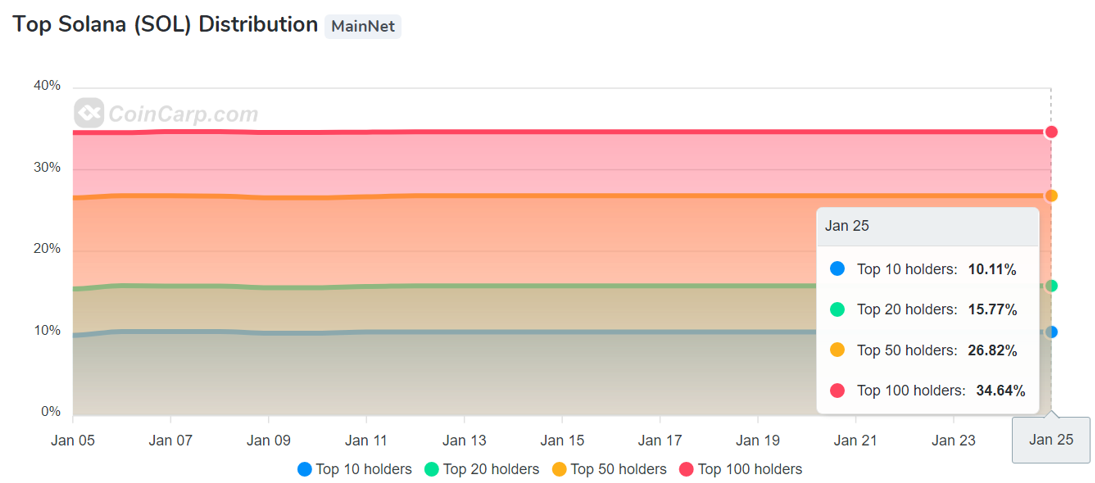Viewport: 1095px width, 483px height.
Task: Click the orange dot in the tooltip
Action: [837, 350]
